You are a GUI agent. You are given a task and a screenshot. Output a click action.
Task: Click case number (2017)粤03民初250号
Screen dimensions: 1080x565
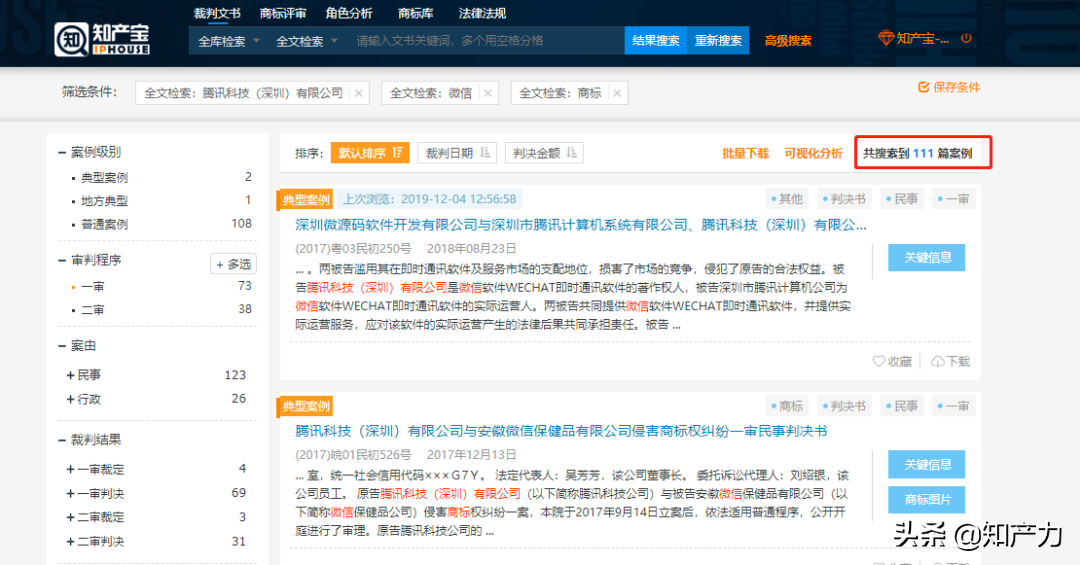pyautogui.click(x=353, y=249)
